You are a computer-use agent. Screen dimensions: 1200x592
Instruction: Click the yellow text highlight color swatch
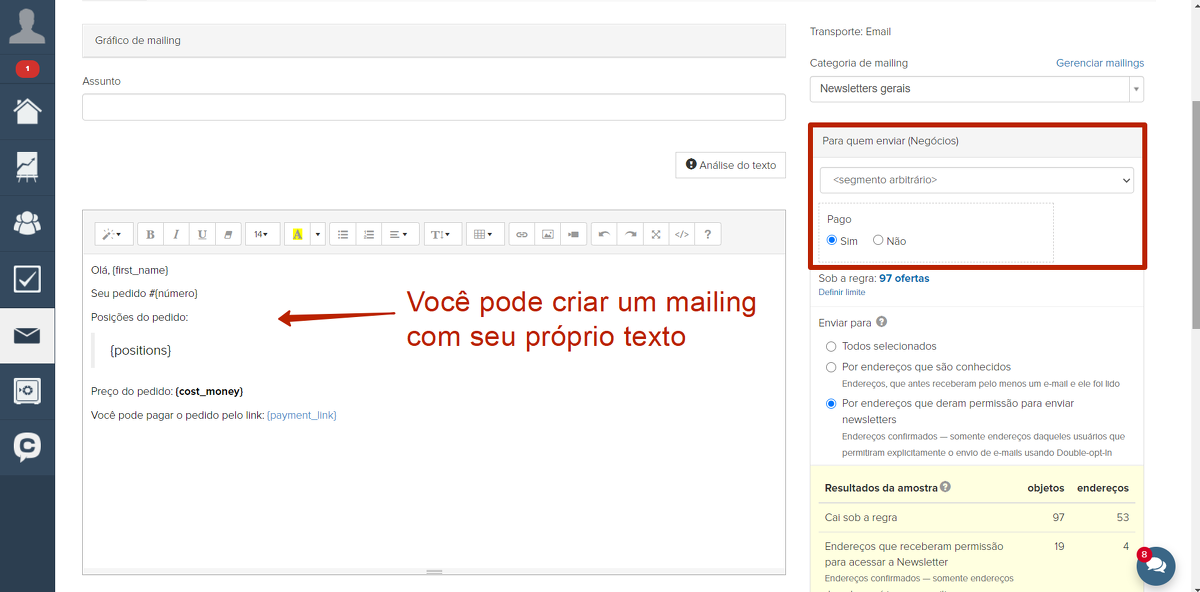(x=297, y=234)
